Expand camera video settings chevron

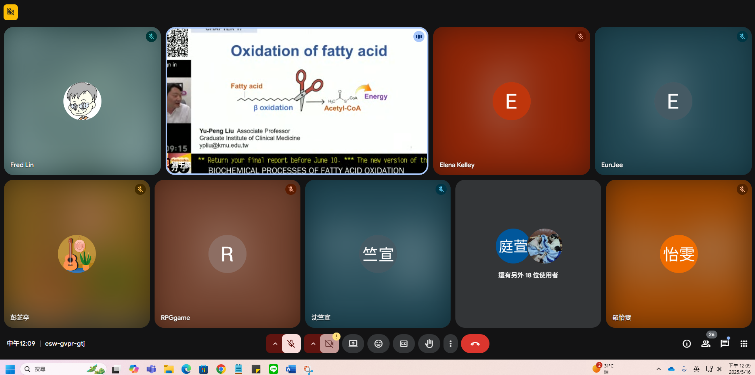312,344
